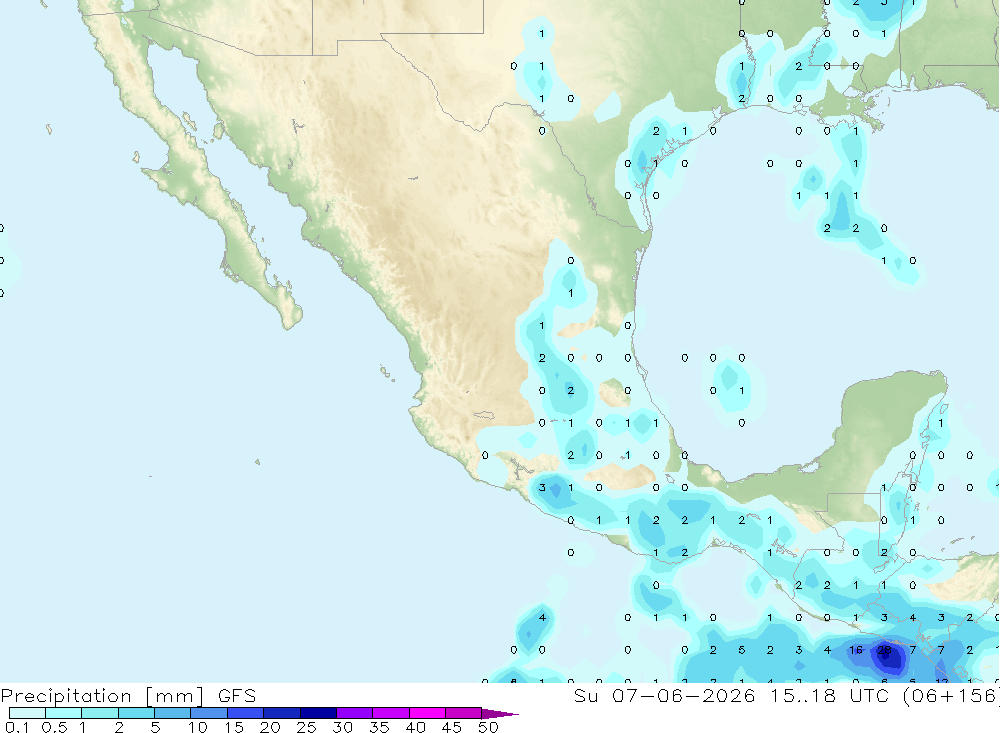Click the "15" legend scale label
The height and width of the screenshot is (733, 1000).
pyautogui.click(x=233, y=727)
